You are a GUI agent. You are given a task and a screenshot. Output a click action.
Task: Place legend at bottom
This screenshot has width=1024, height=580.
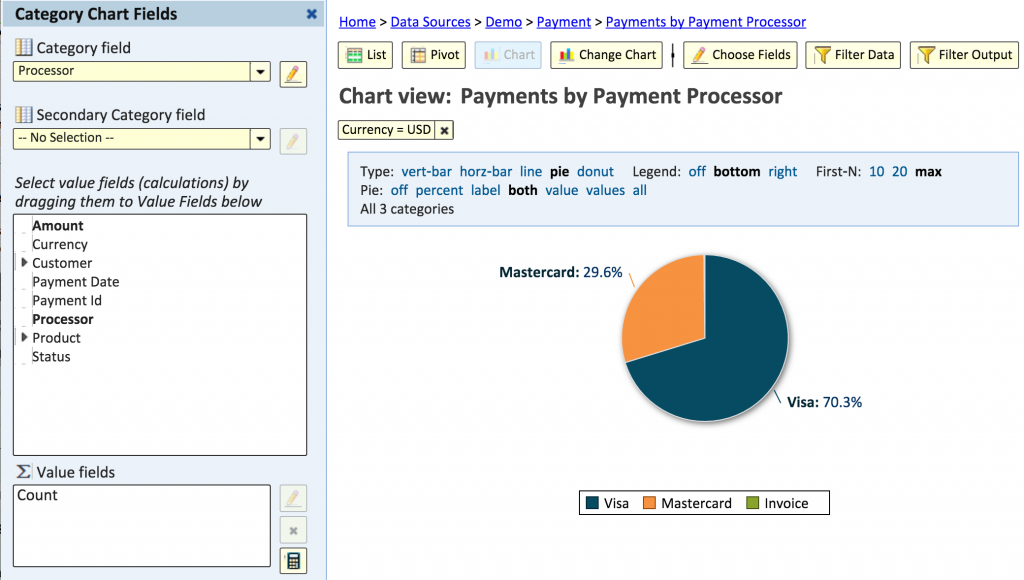pyautogui.click(x=737, y=171)
